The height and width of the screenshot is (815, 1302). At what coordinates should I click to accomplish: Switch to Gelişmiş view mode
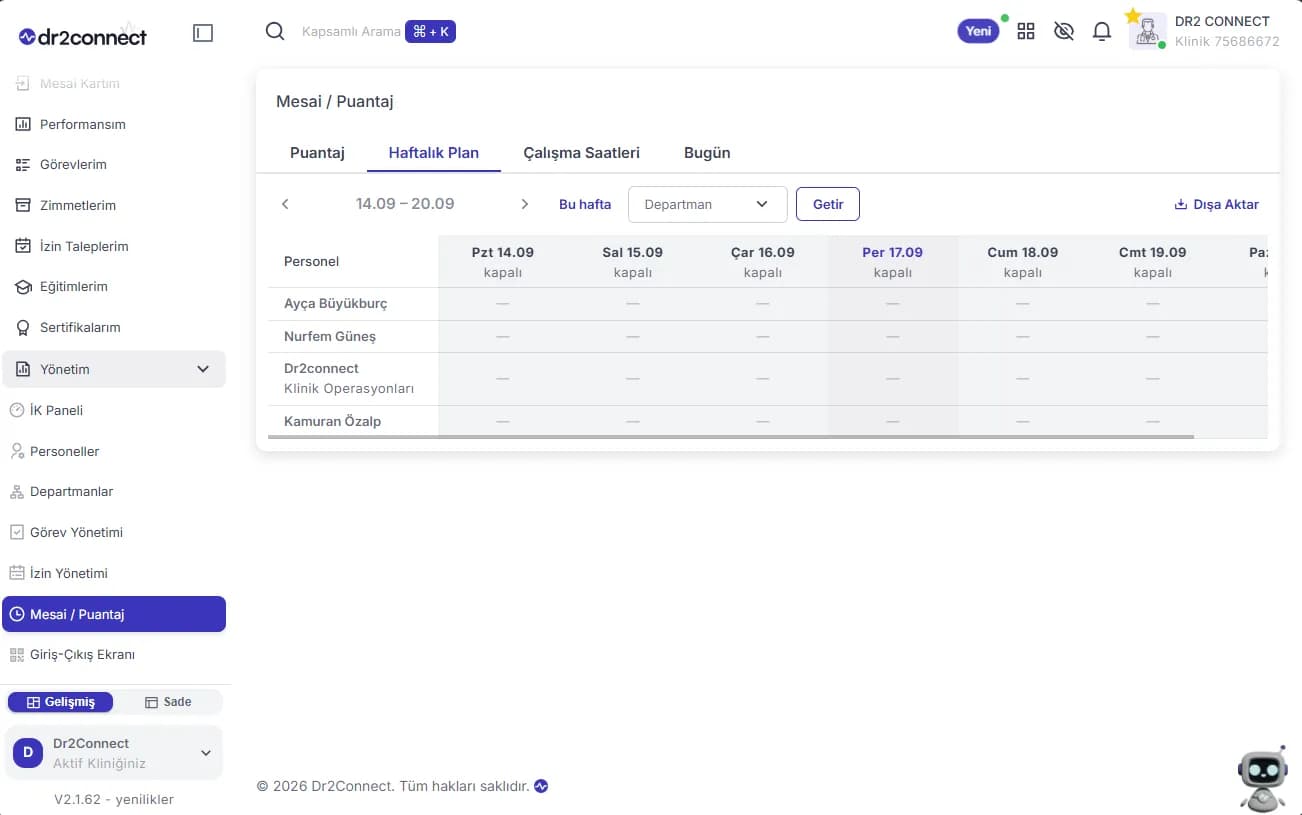coord(61,702)
